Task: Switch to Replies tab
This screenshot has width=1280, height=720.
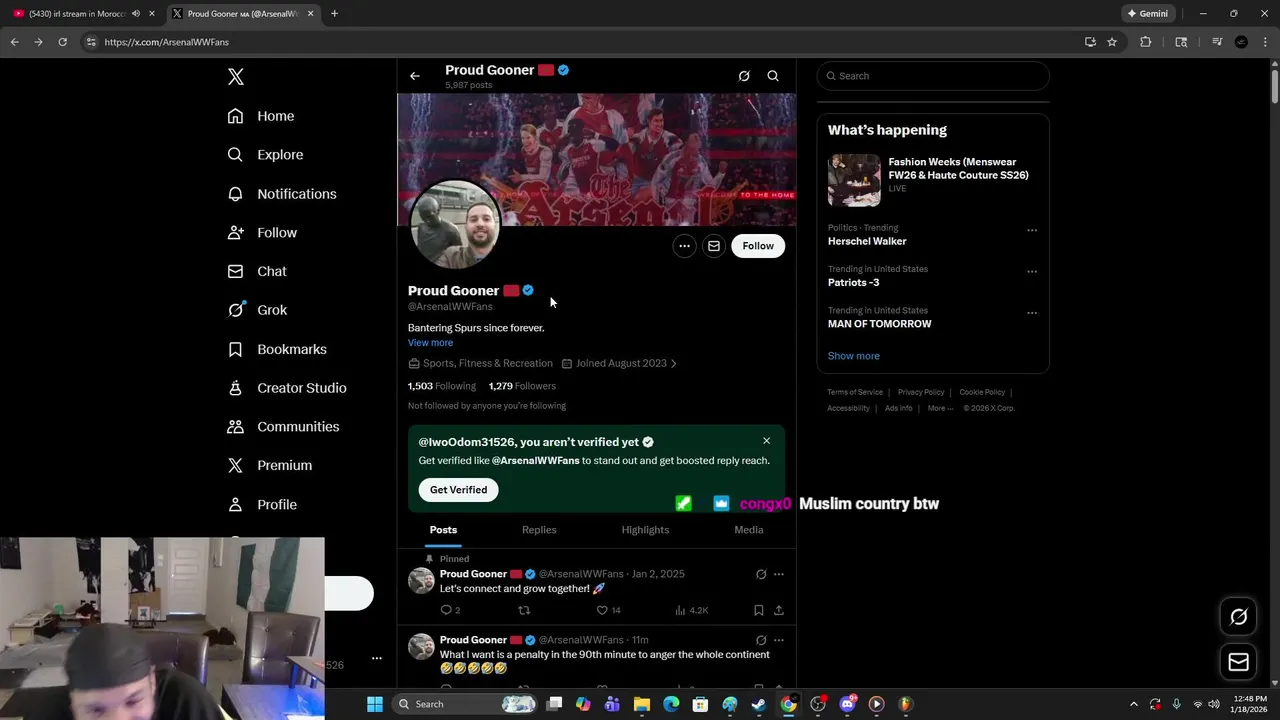Action: coord(539,530)
